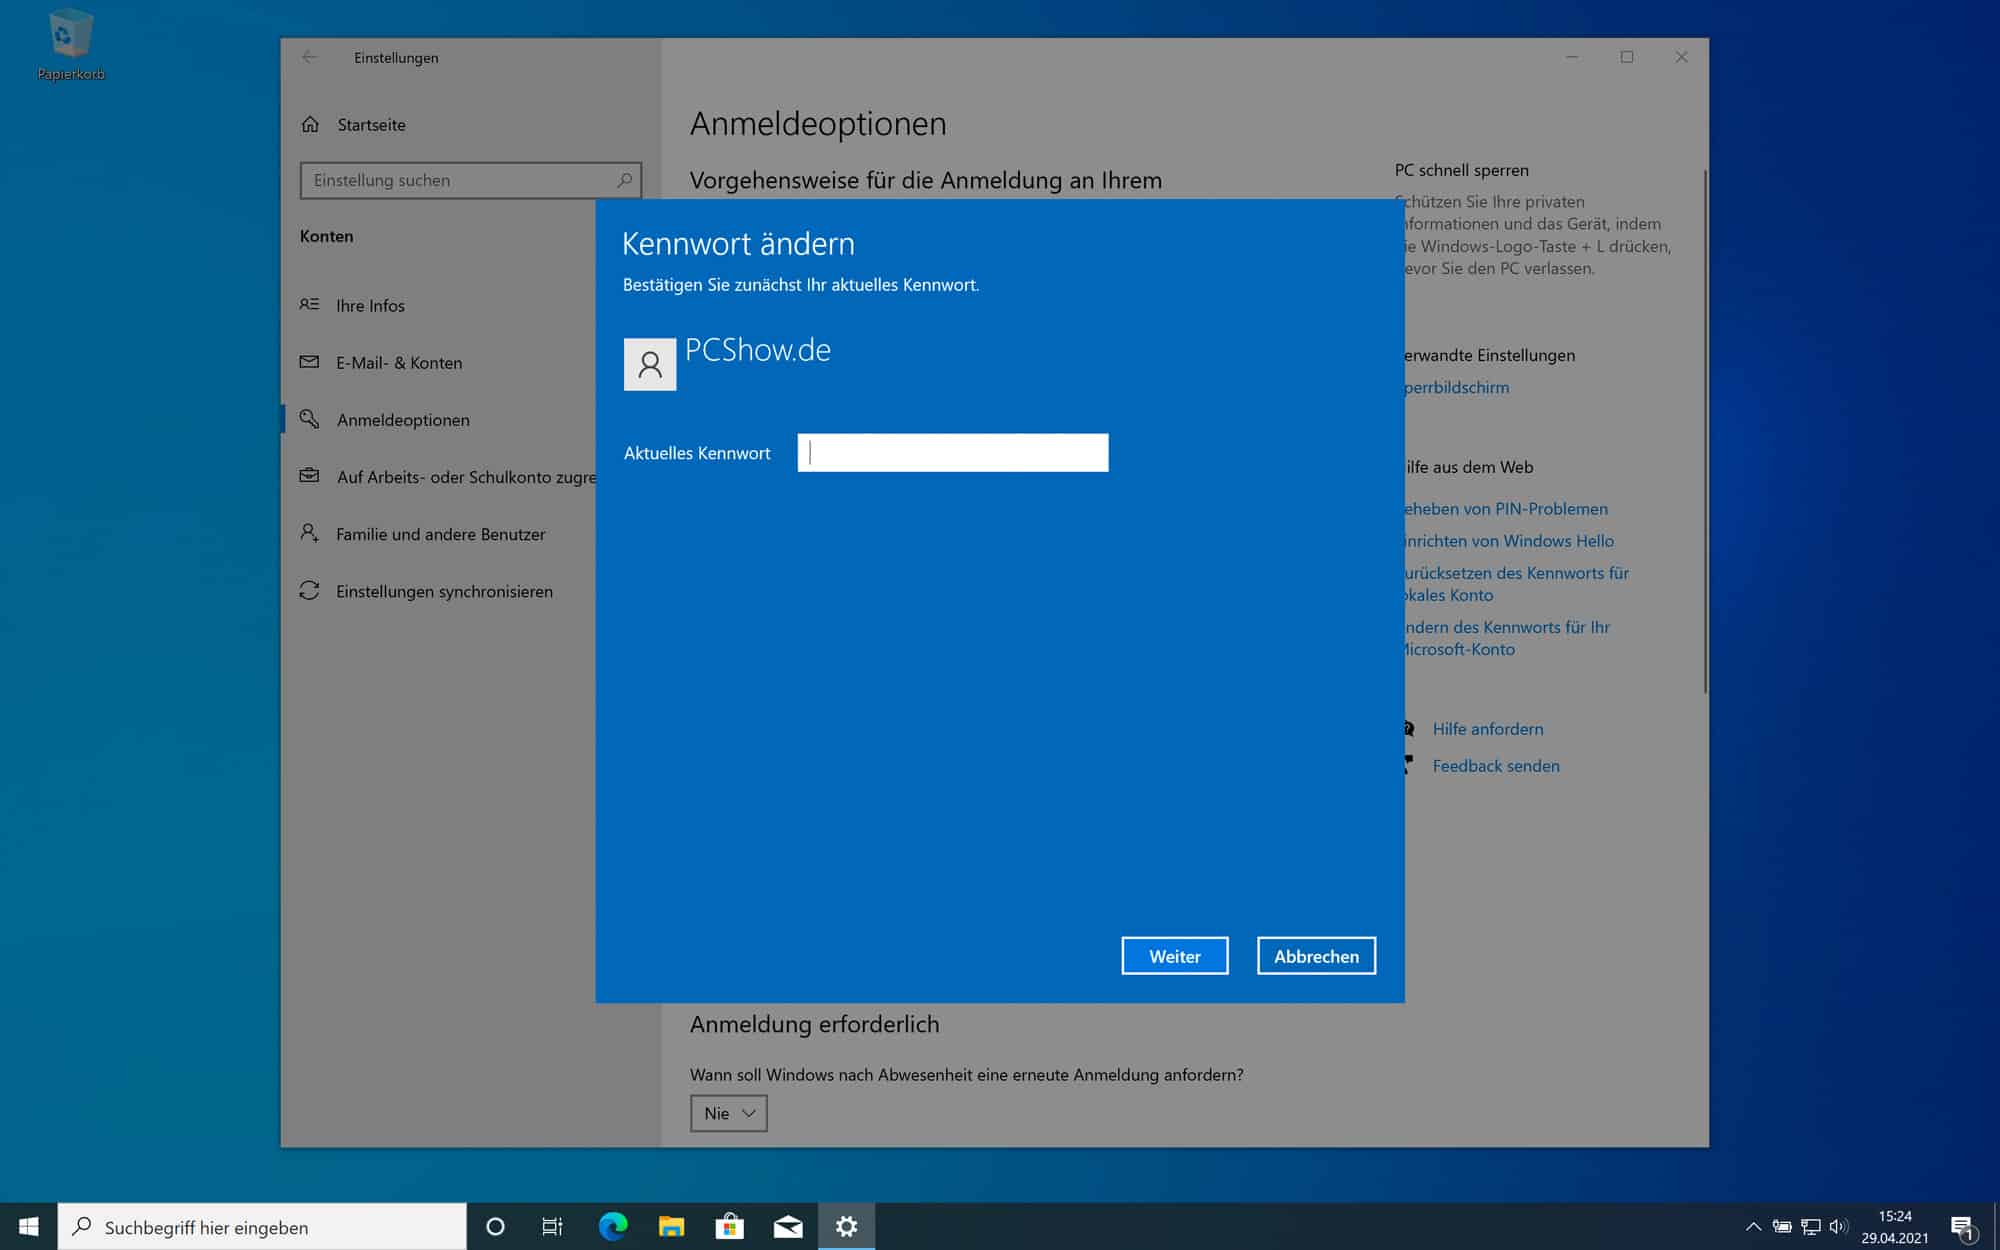This screenshot has height=1250, width=2000.
Task: Maximize the Einstellungen window
Action: point(1627,57)
